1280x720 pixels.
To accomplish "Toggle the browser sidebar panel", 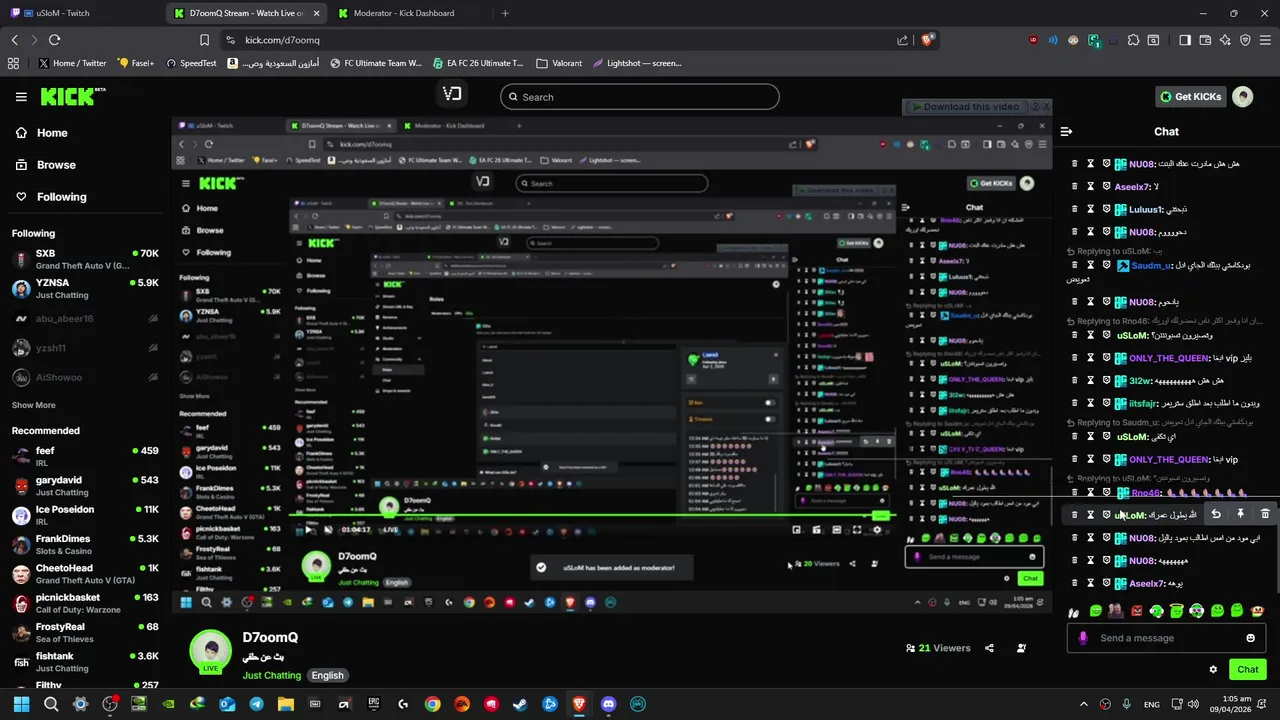I will tap(1185, 40).
